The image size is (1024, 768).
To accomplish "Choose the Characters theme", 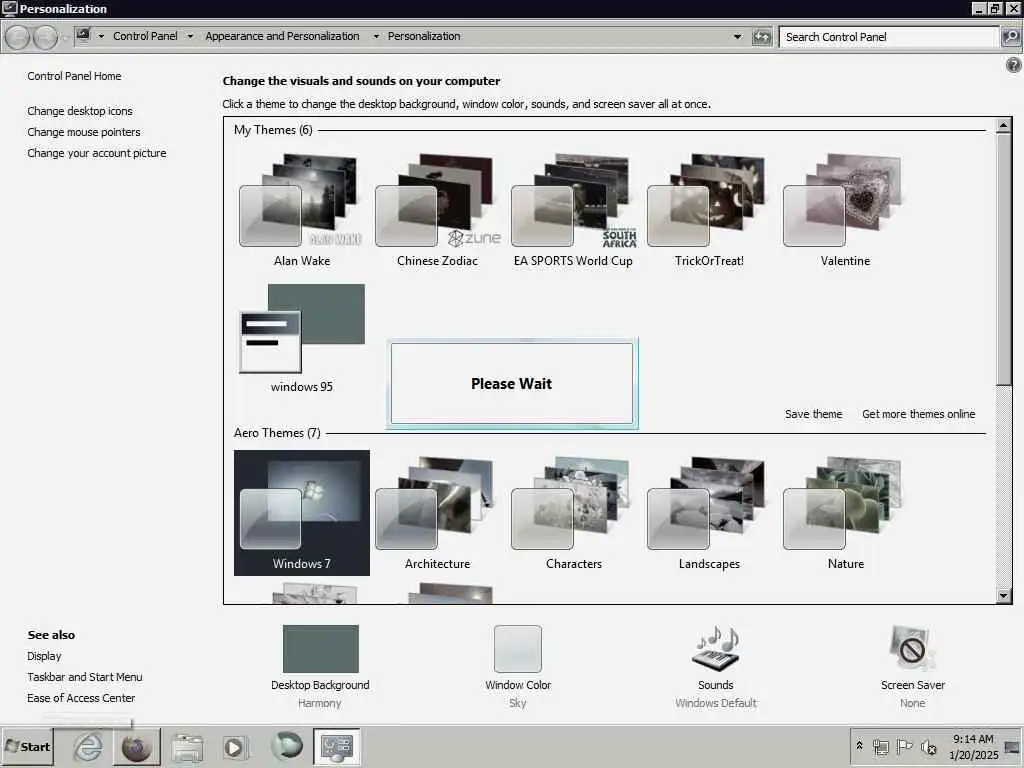I will tap(573, 513).
